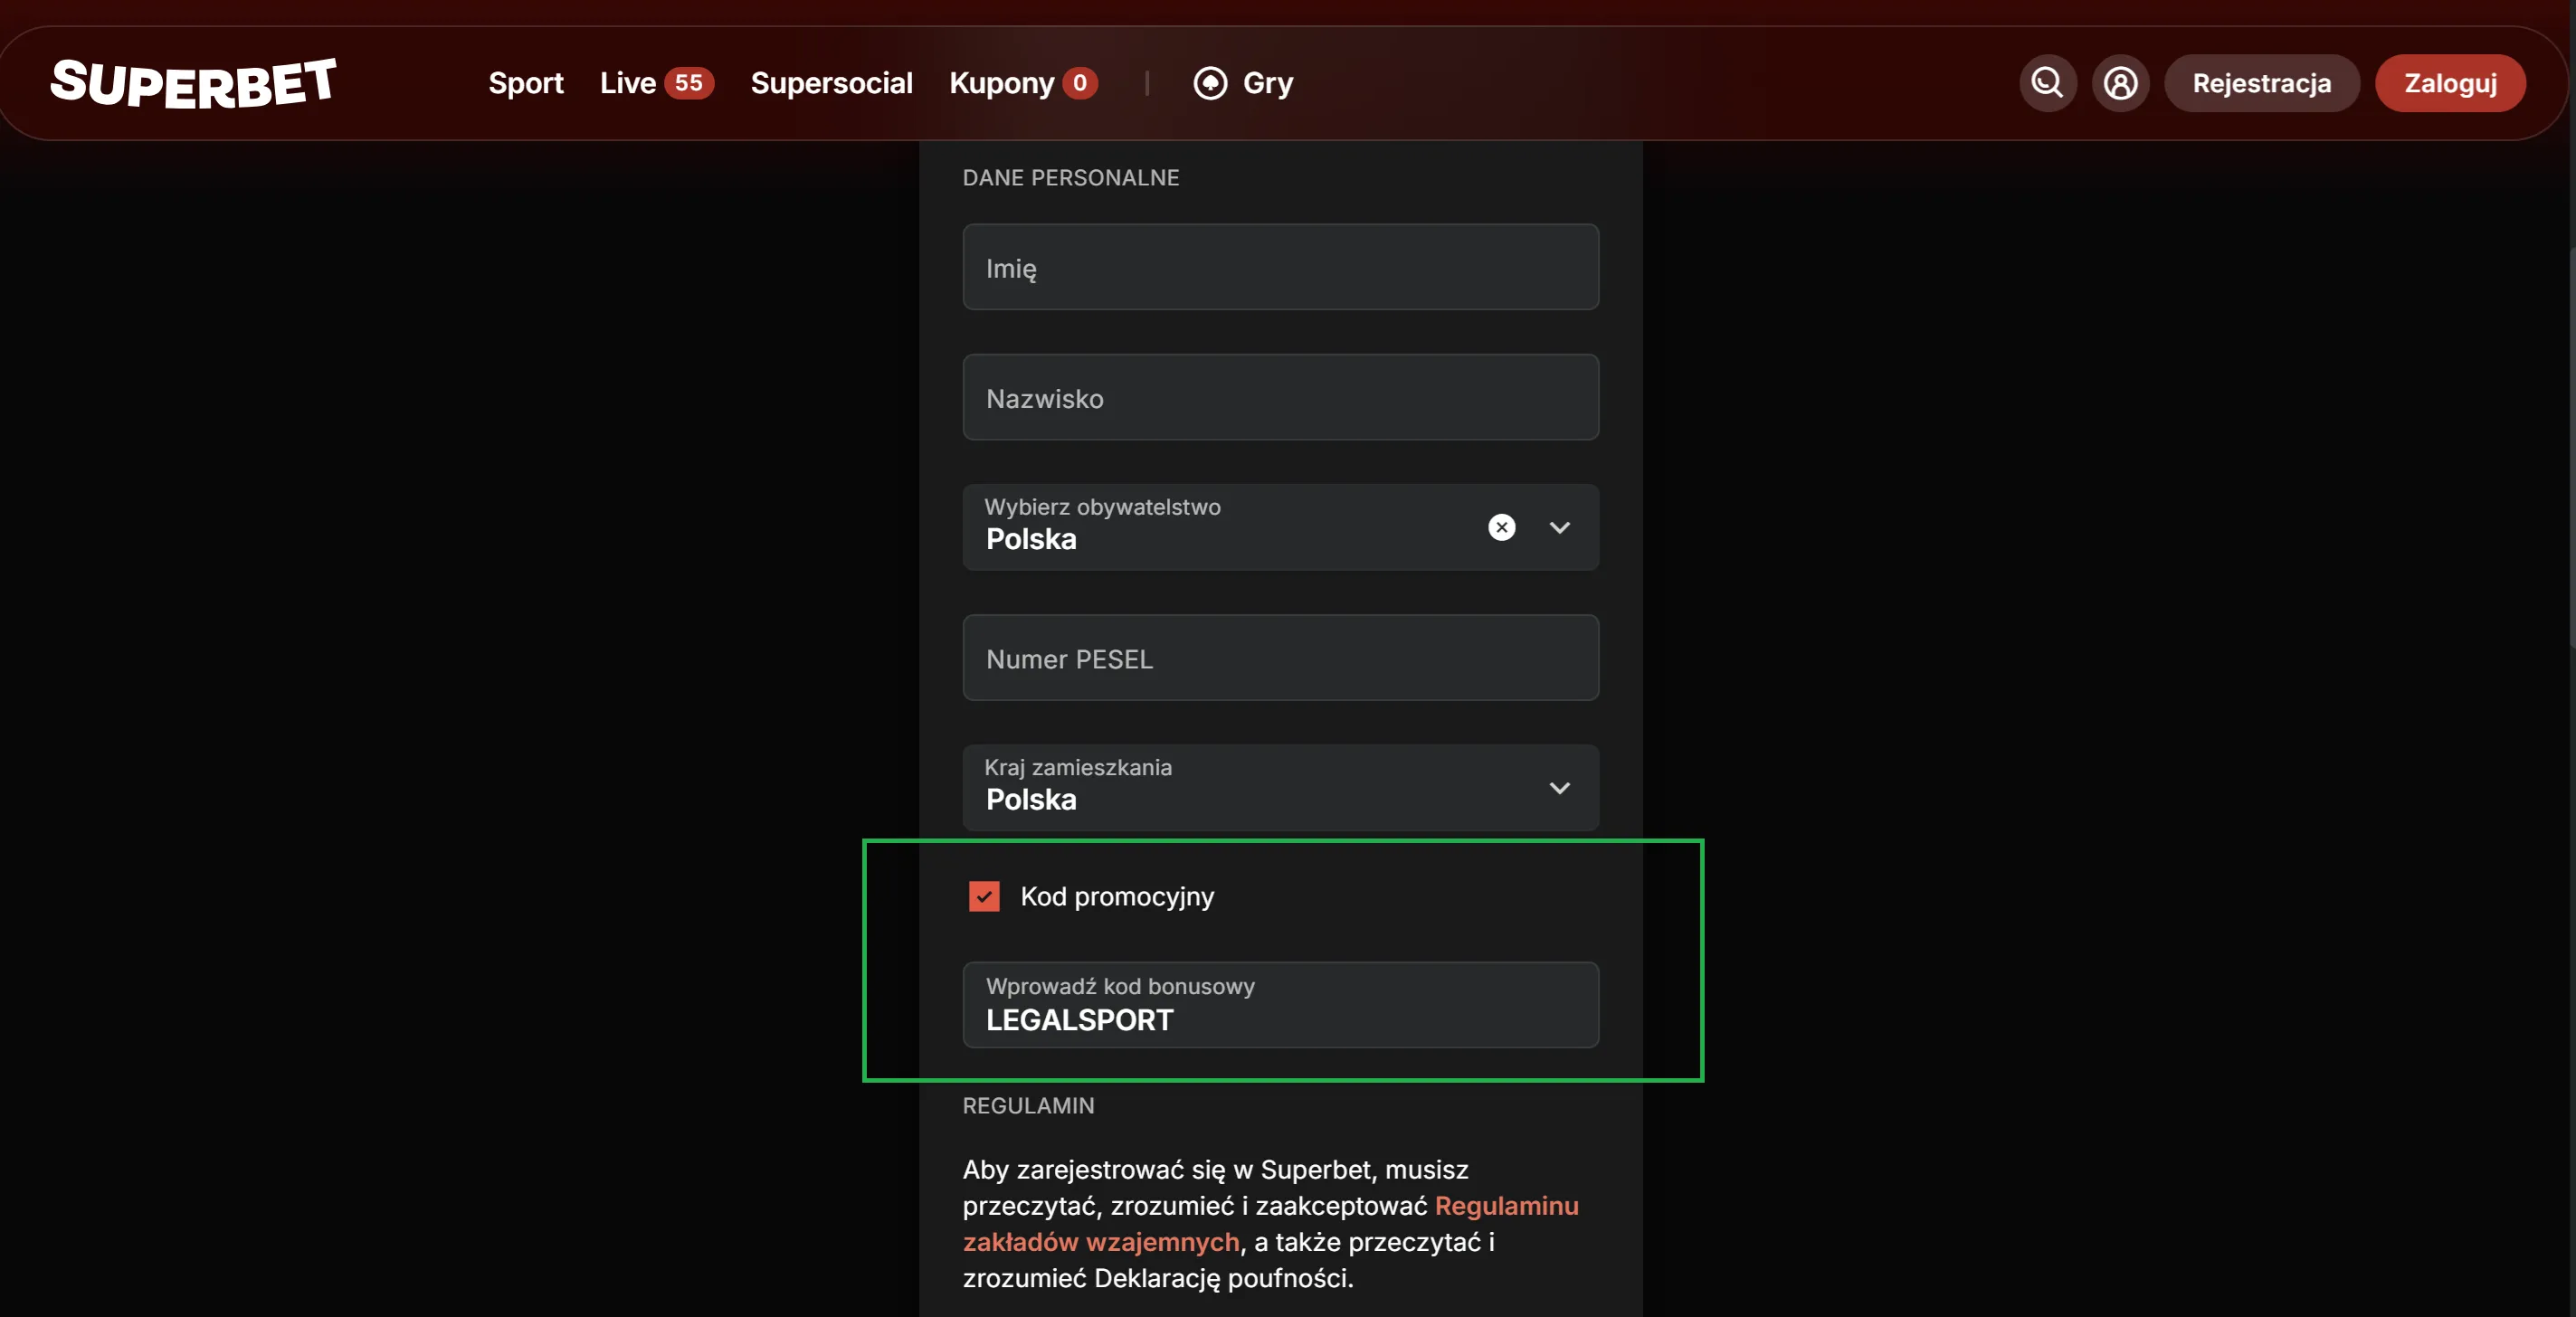Viewport: 2576px width, 1317px height.
Task: Open search with magnifier icon
Action: pyautogui.click(x=2047, y=83)
